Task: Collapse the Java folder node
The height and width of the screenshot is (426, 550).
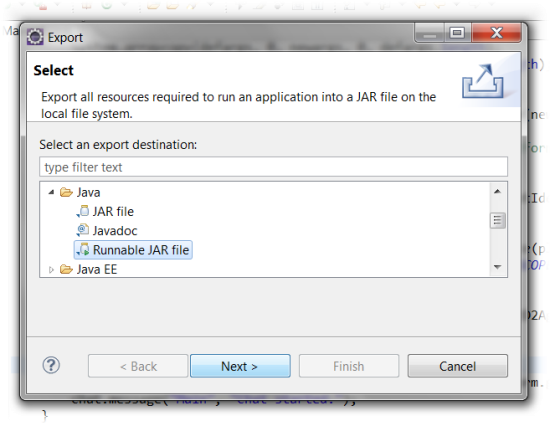Action: 52,192
